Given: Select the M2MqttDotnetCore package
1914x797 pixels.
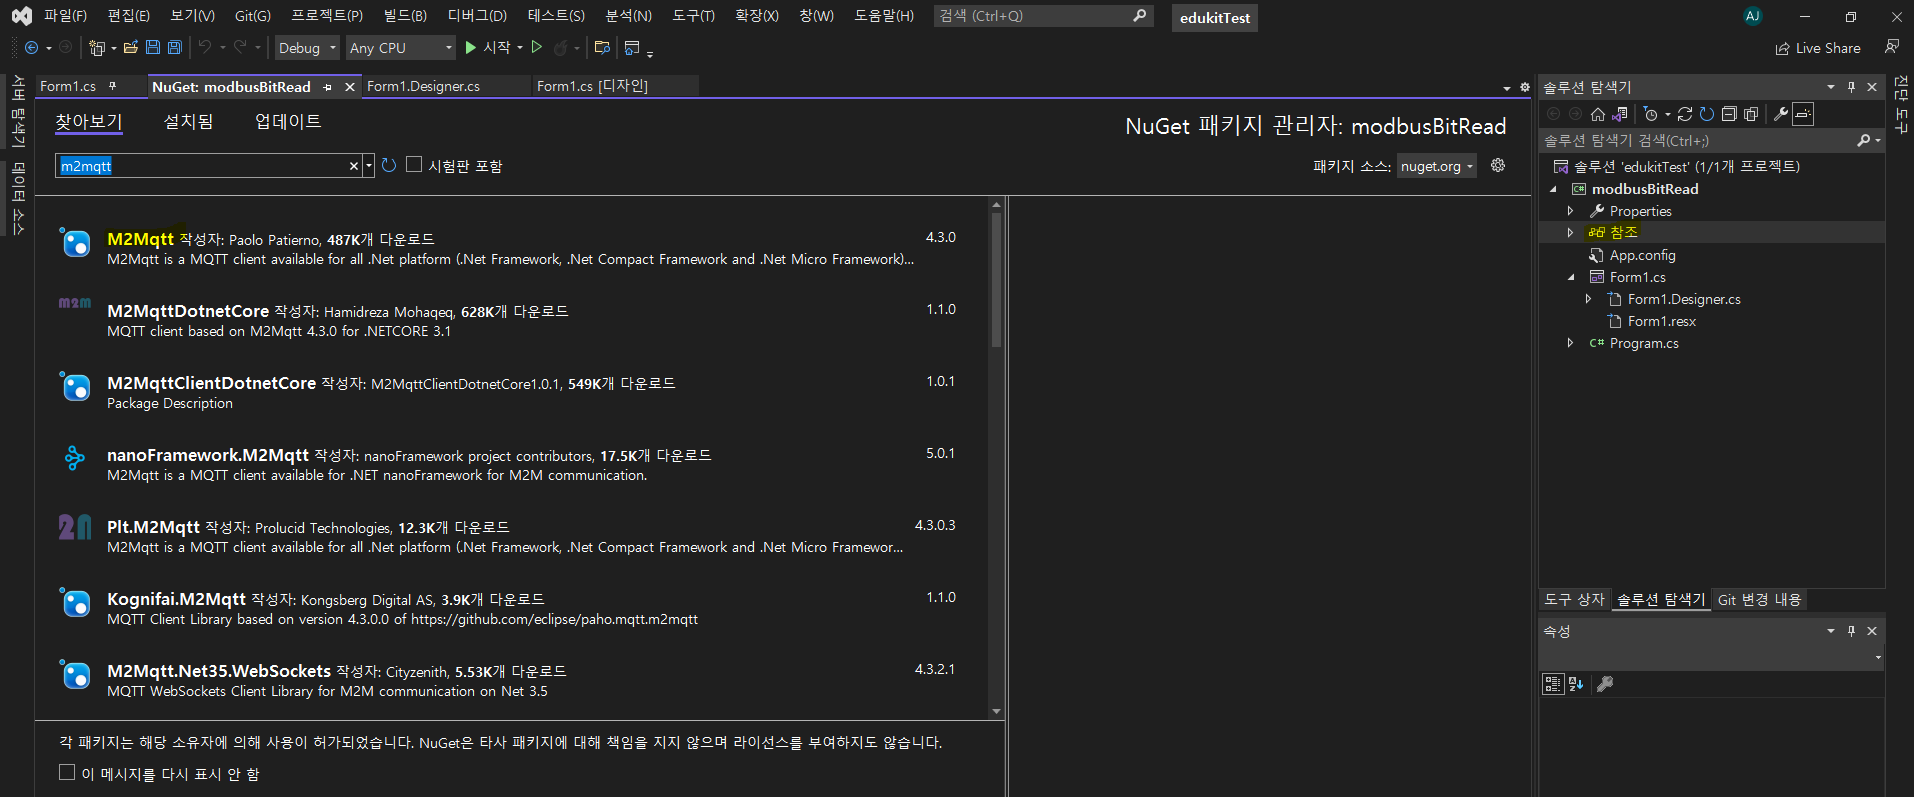Looking at the screenshot, I should [512, 321].
